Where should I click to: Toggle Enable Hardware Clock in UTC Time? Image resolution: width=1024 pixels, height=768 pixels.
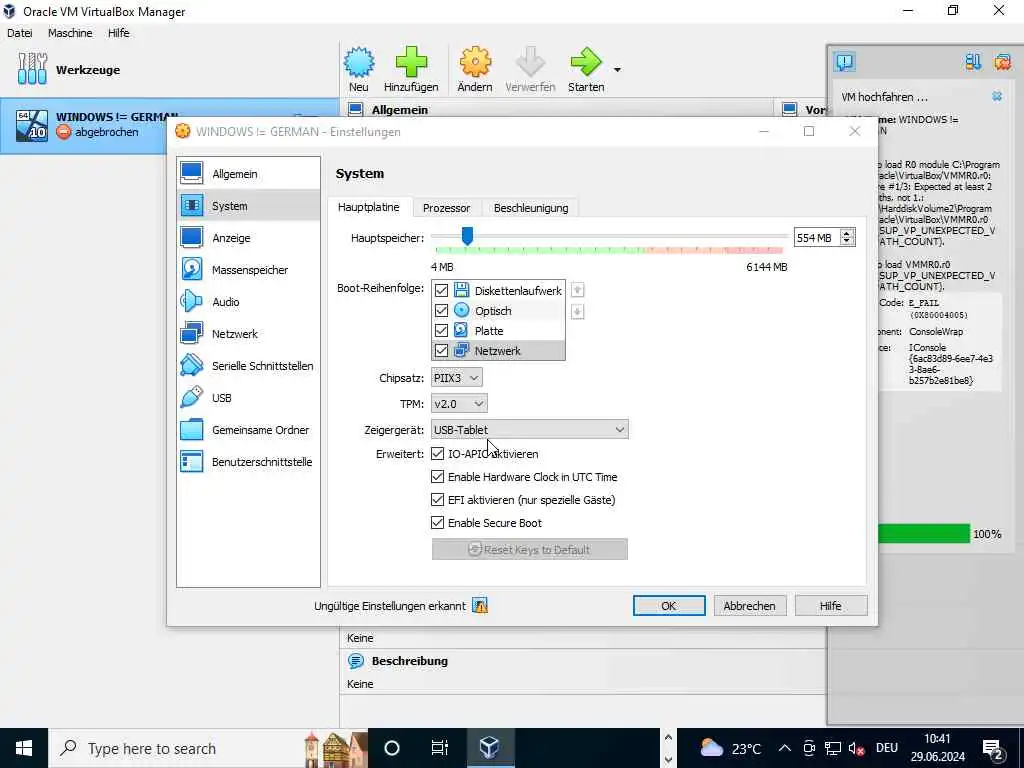(x=438, y=477)
